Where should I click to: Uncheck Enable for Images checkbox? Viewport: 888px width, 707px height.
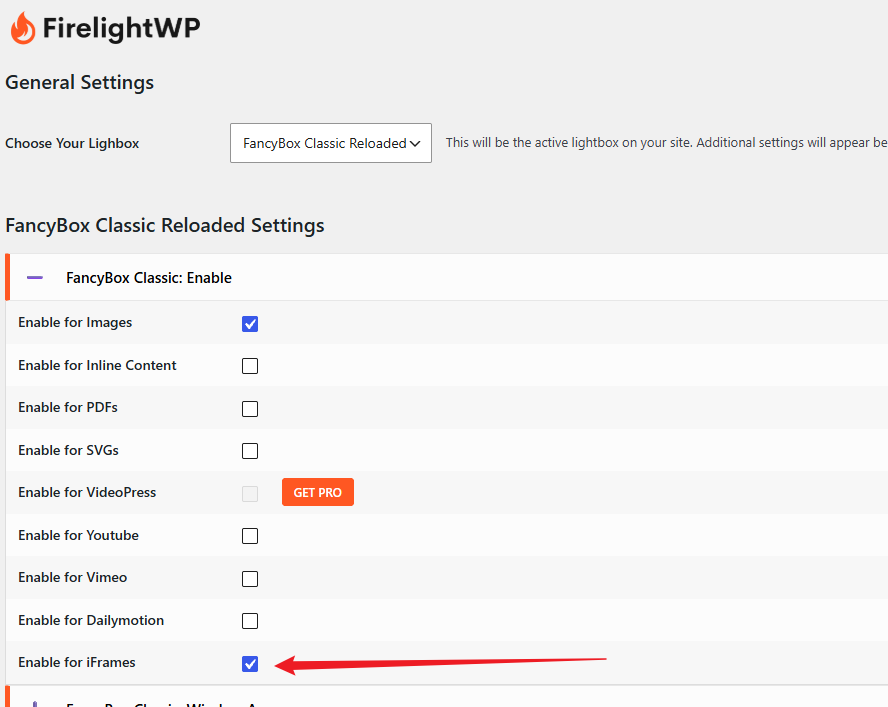[x=250, y=324]
